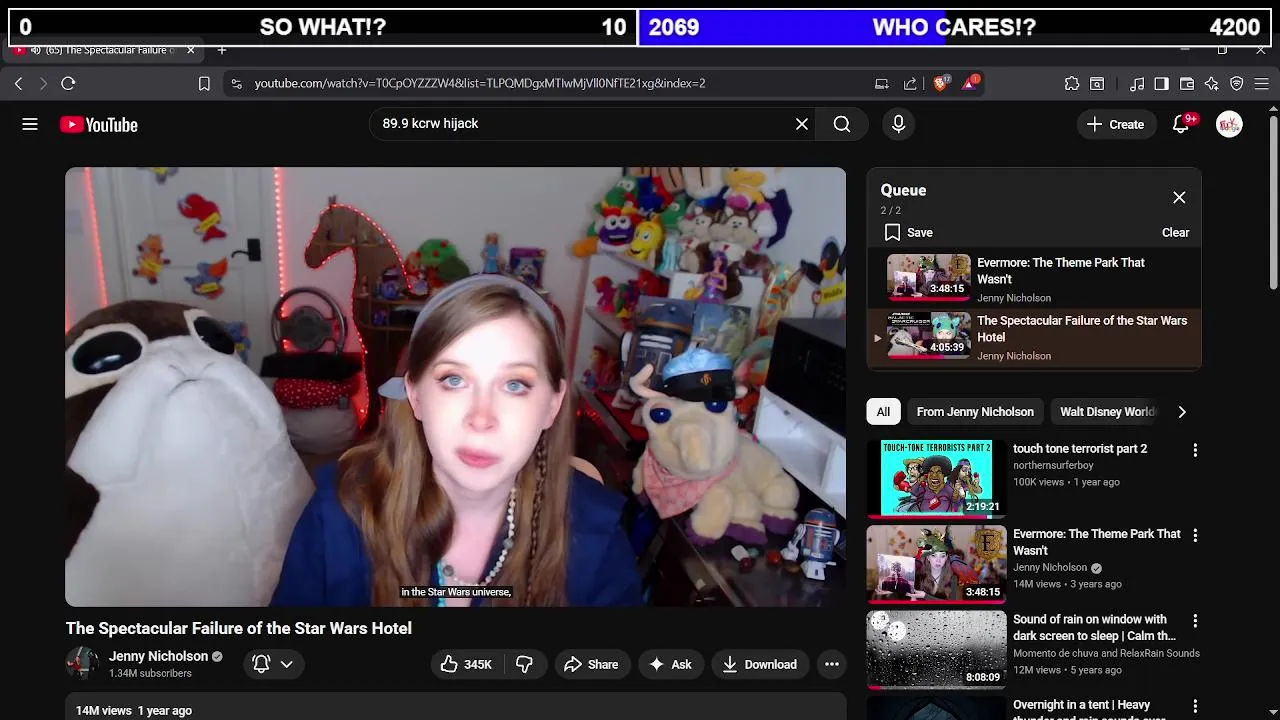The image size is (1280, 720).
Task: Go forward with the browser forward arrow
Action: pyautogui.click(x=42, y=84)
